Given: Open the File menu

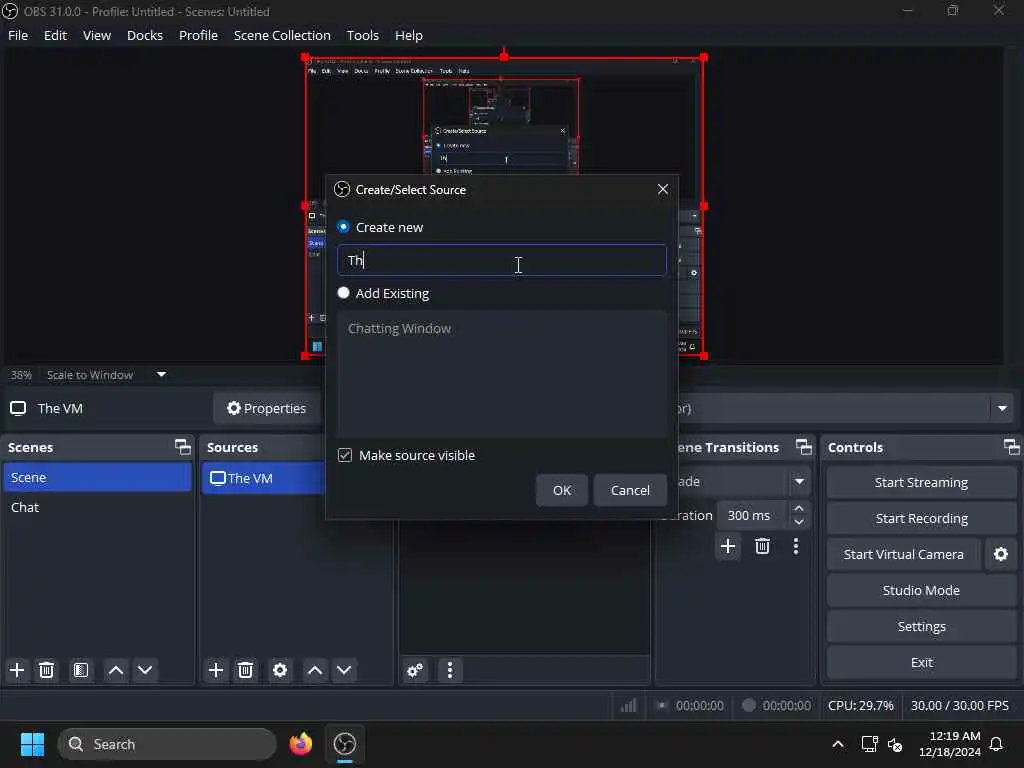Looking at the screenshot, I should coord(18,35).
